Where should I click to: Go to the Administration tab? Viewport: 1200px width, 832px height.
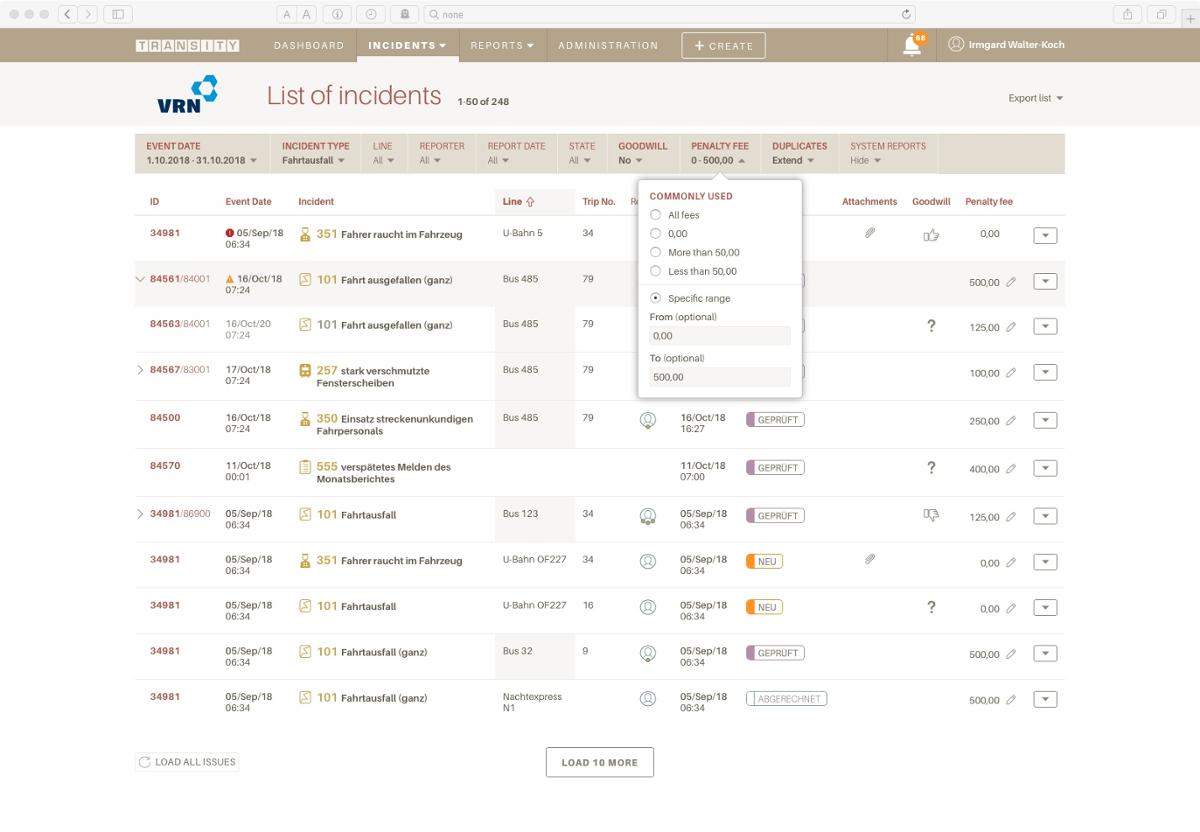[x=608, y=45]
